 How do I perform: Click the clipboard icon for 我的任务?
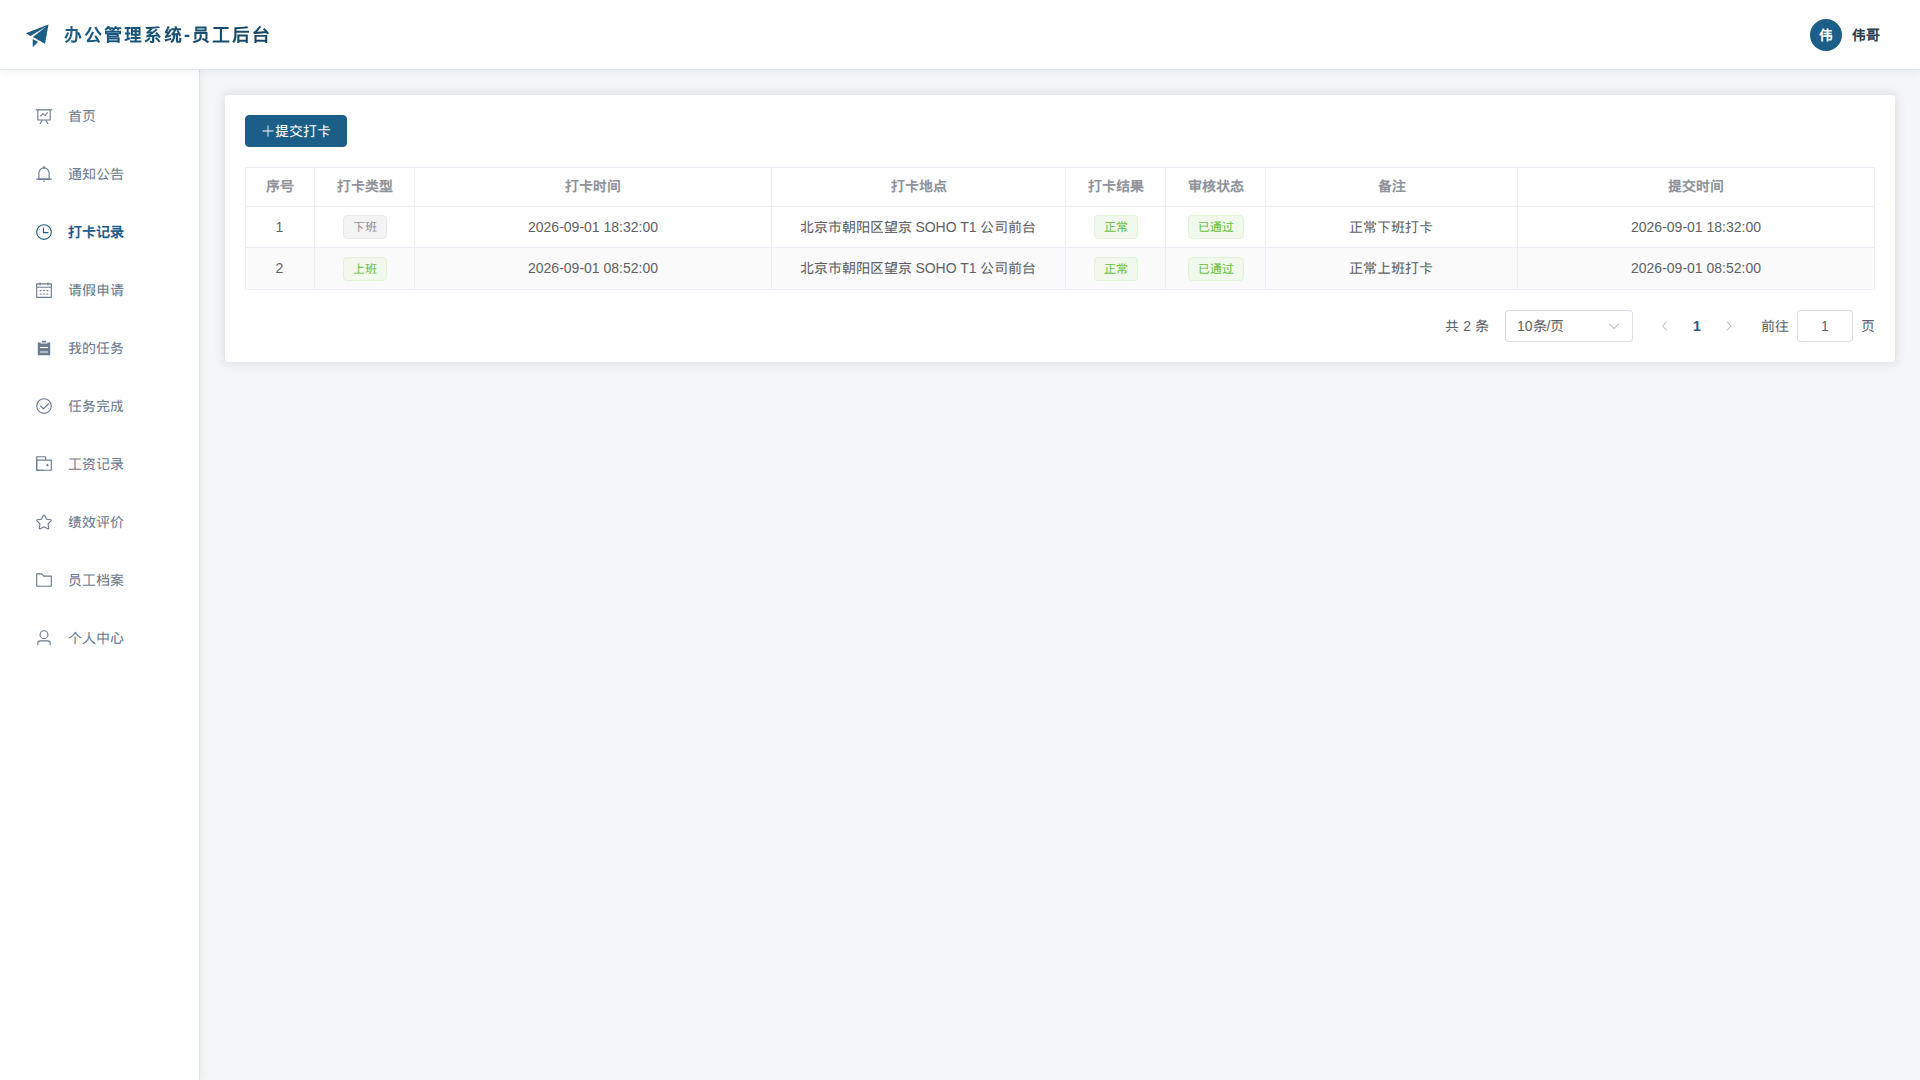coord(44,348)
